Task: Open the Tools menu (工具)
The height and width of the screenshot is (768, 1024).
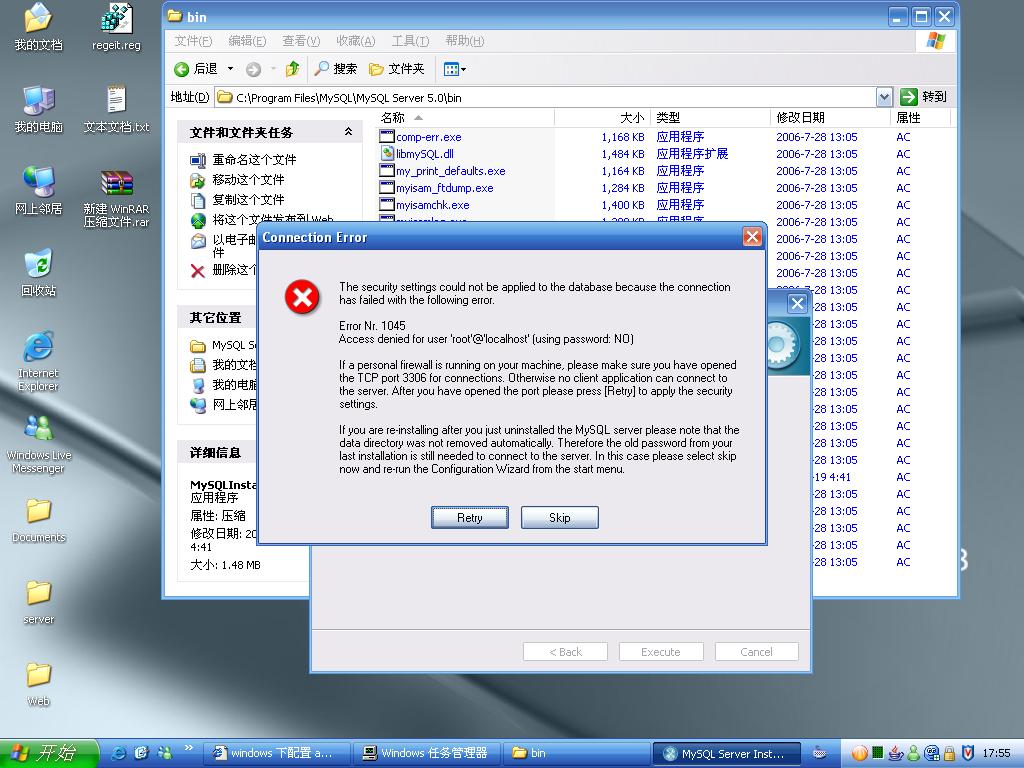Action: (x=410, y=41)
